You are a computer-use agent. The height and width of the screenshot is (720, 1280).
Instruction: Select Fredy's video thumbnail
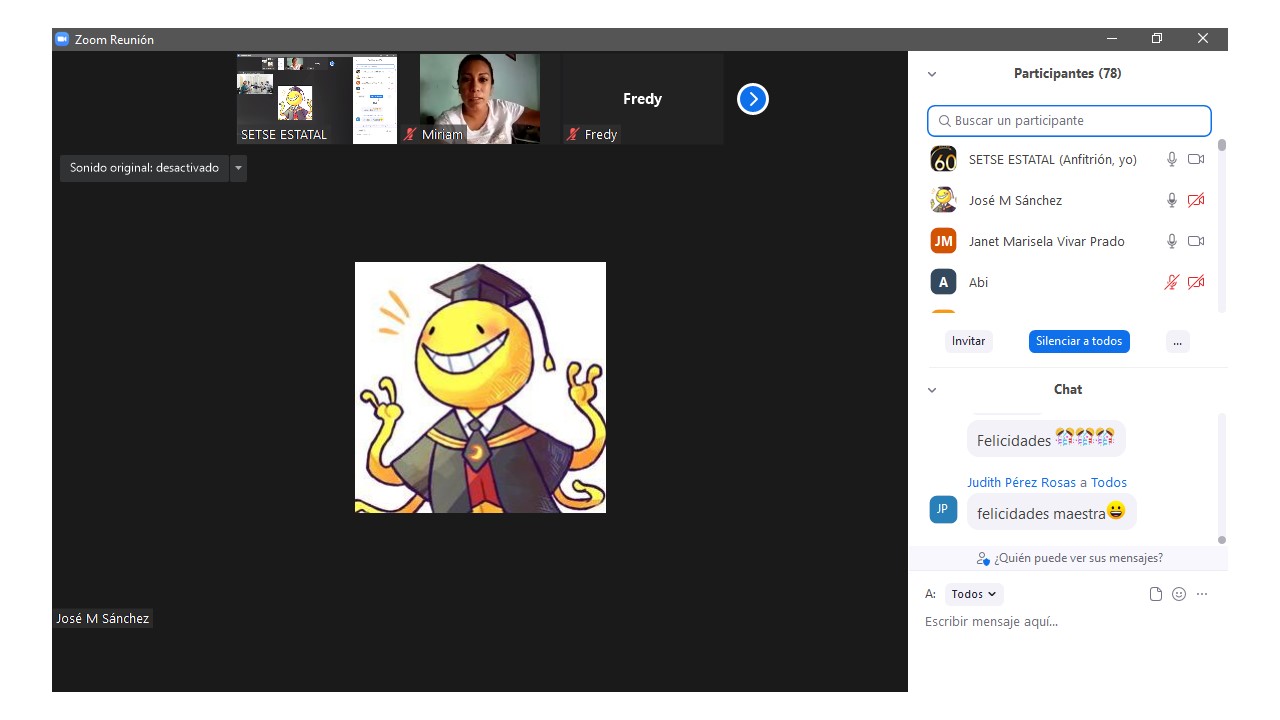click(643, 99)
